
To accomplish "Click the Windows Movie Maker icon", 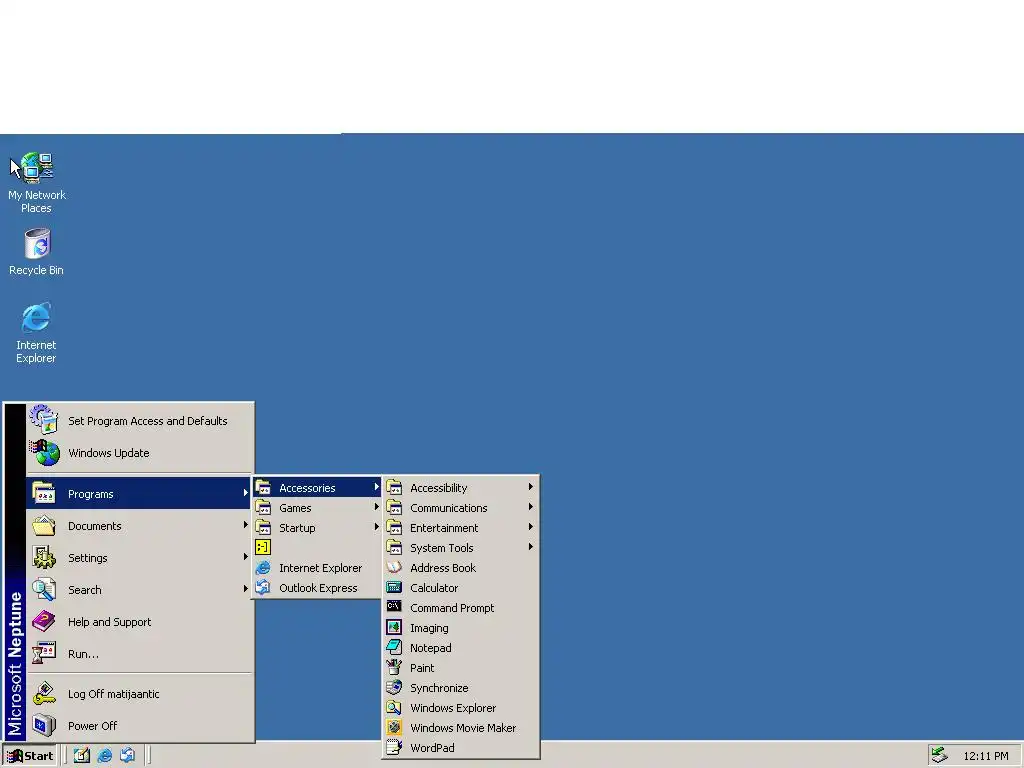I will (394, 728).
